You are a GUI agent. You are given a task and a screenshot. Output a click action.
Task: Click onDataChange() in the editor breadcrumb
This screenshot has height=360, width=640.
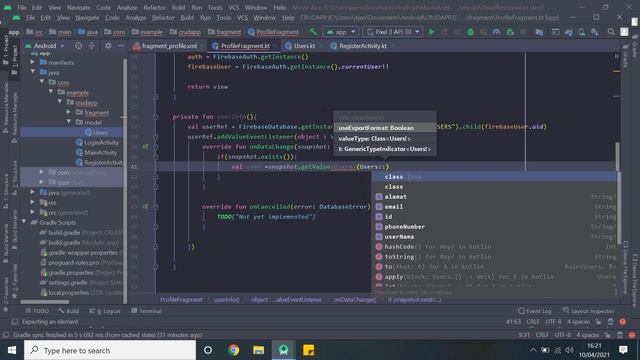pos(355,300)
